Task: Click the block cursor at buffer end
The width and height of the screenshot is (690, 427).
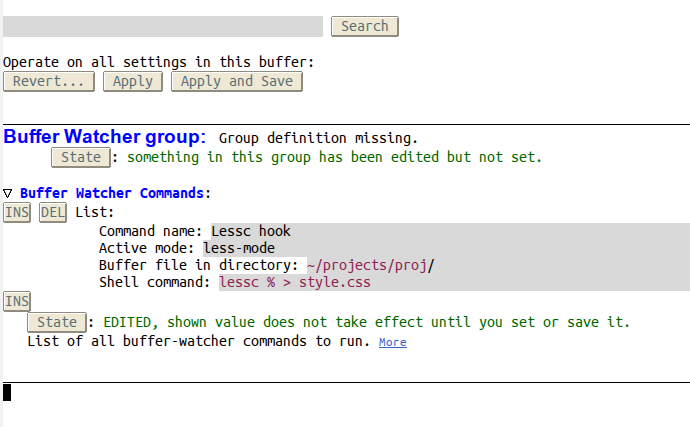Action: click(x=7, y=393)
